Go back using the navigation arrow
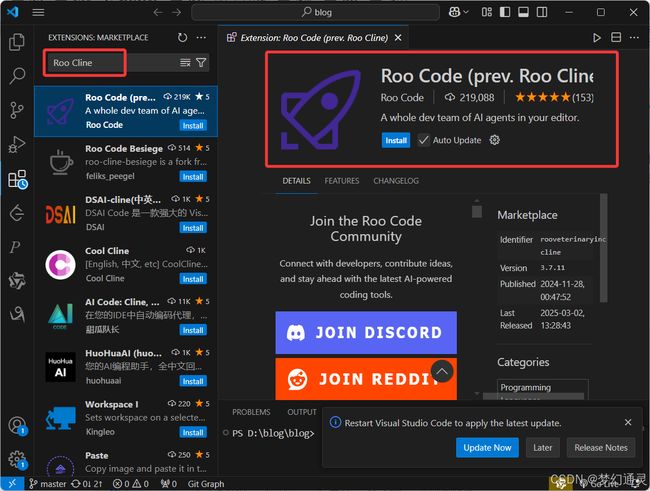 coord(158,12)
